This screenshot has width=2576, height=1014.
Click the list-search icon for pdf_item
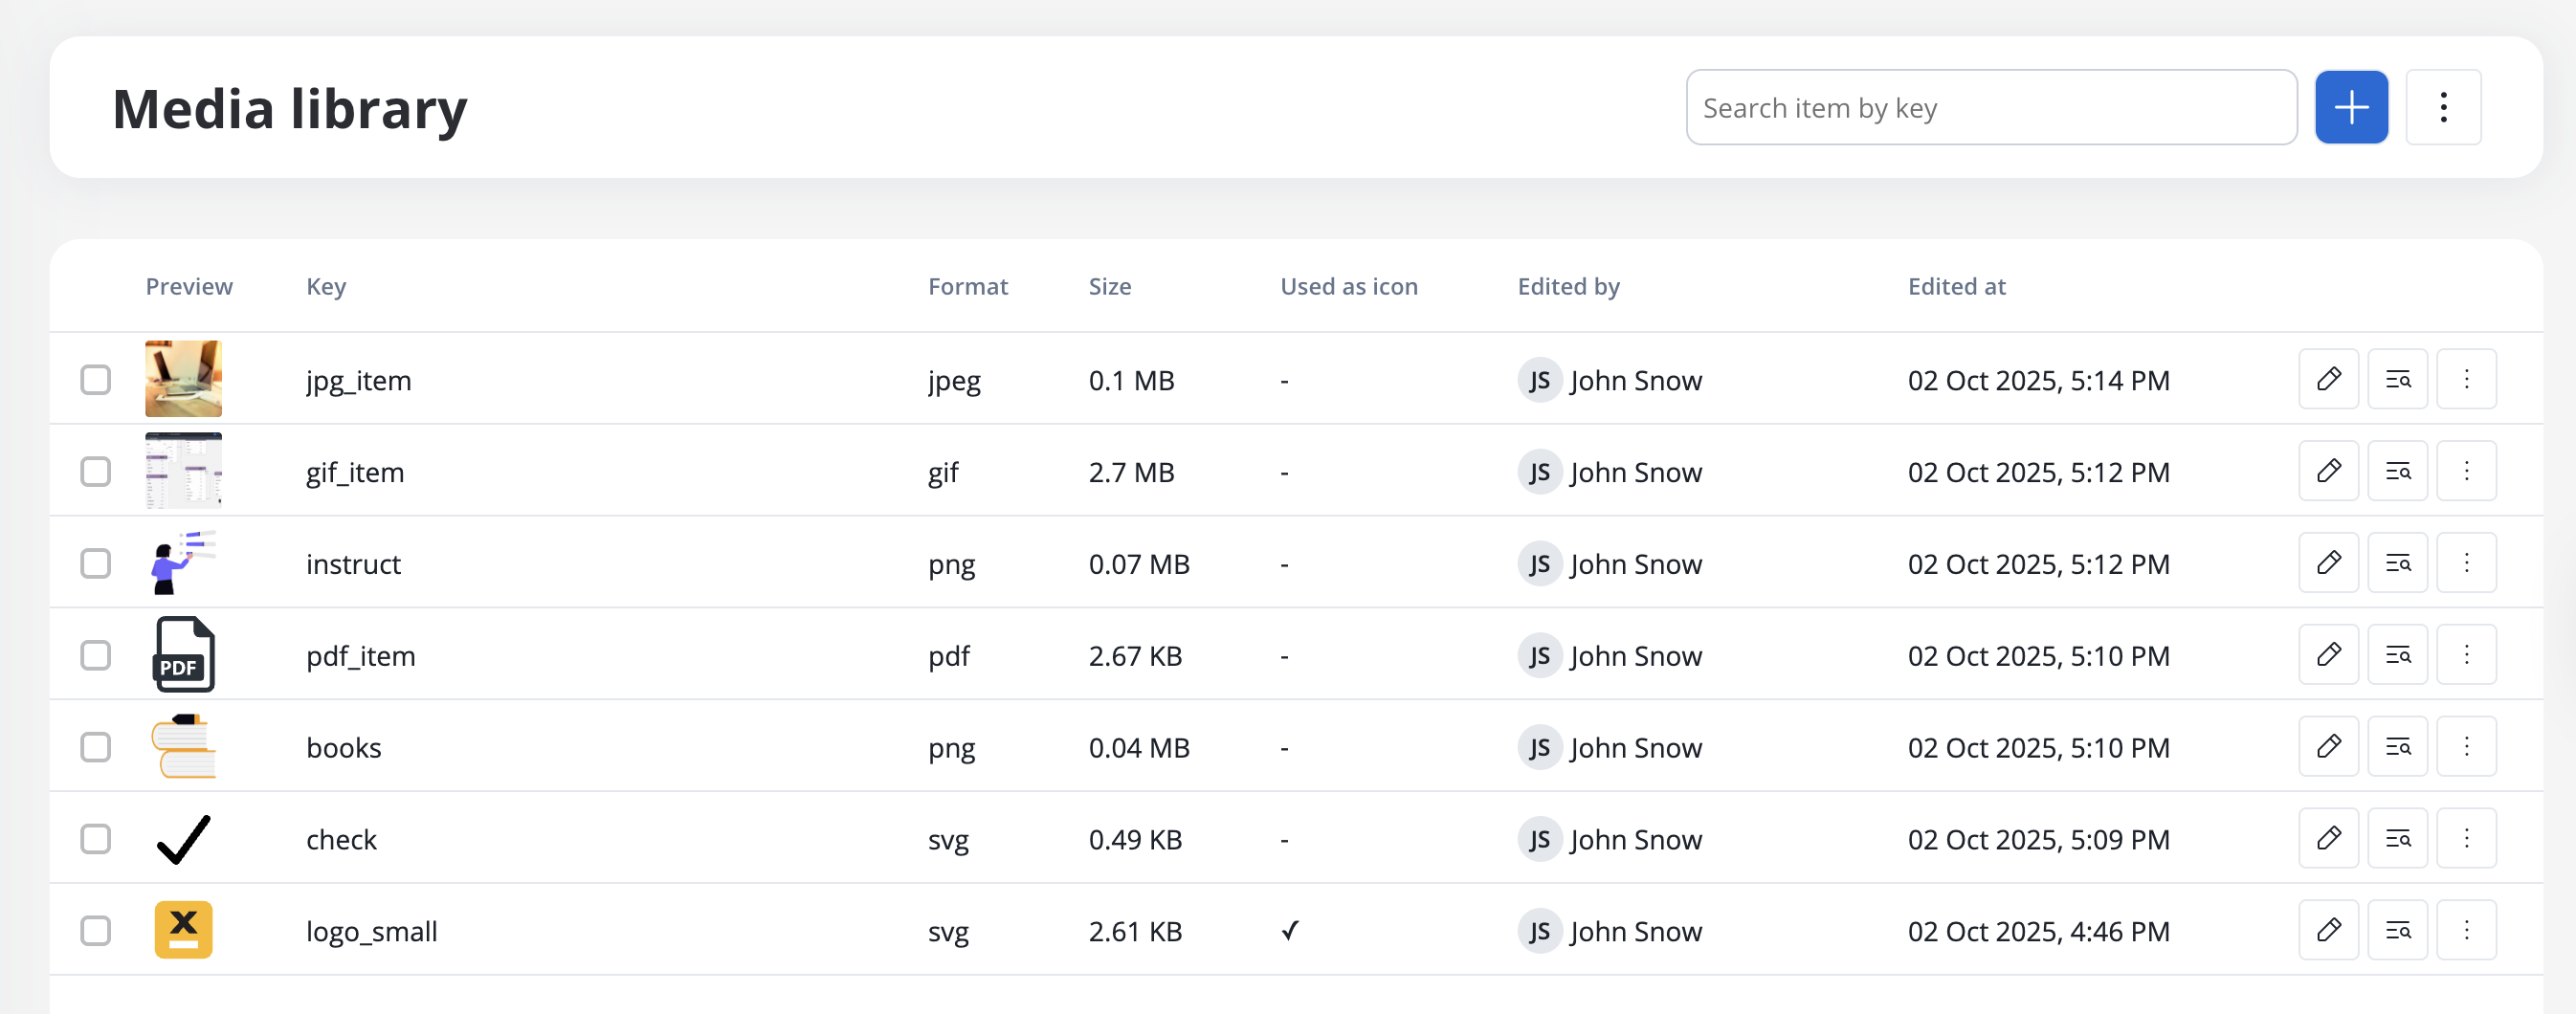coord(2397,655)
